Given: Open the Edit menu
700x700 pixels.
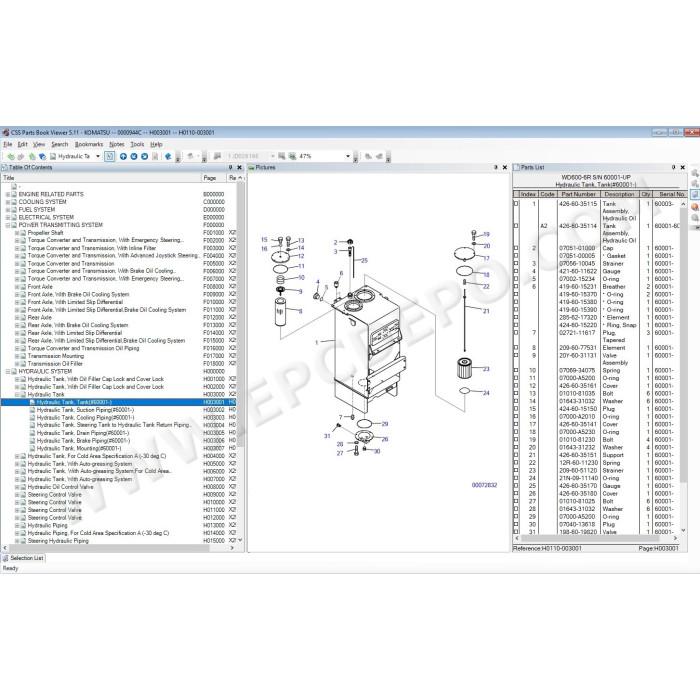Looking at the screenshot, I should pos(22,144).
